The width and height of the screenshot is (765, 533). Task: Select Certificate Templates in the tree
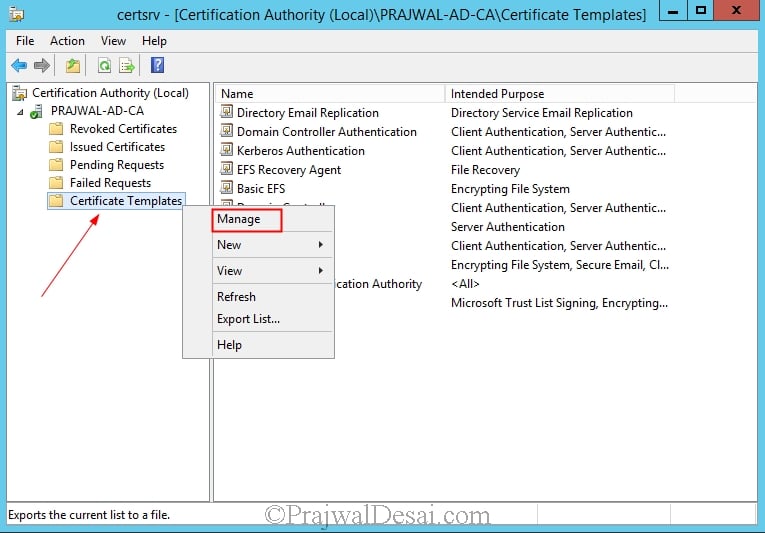[x=126, y=201]
